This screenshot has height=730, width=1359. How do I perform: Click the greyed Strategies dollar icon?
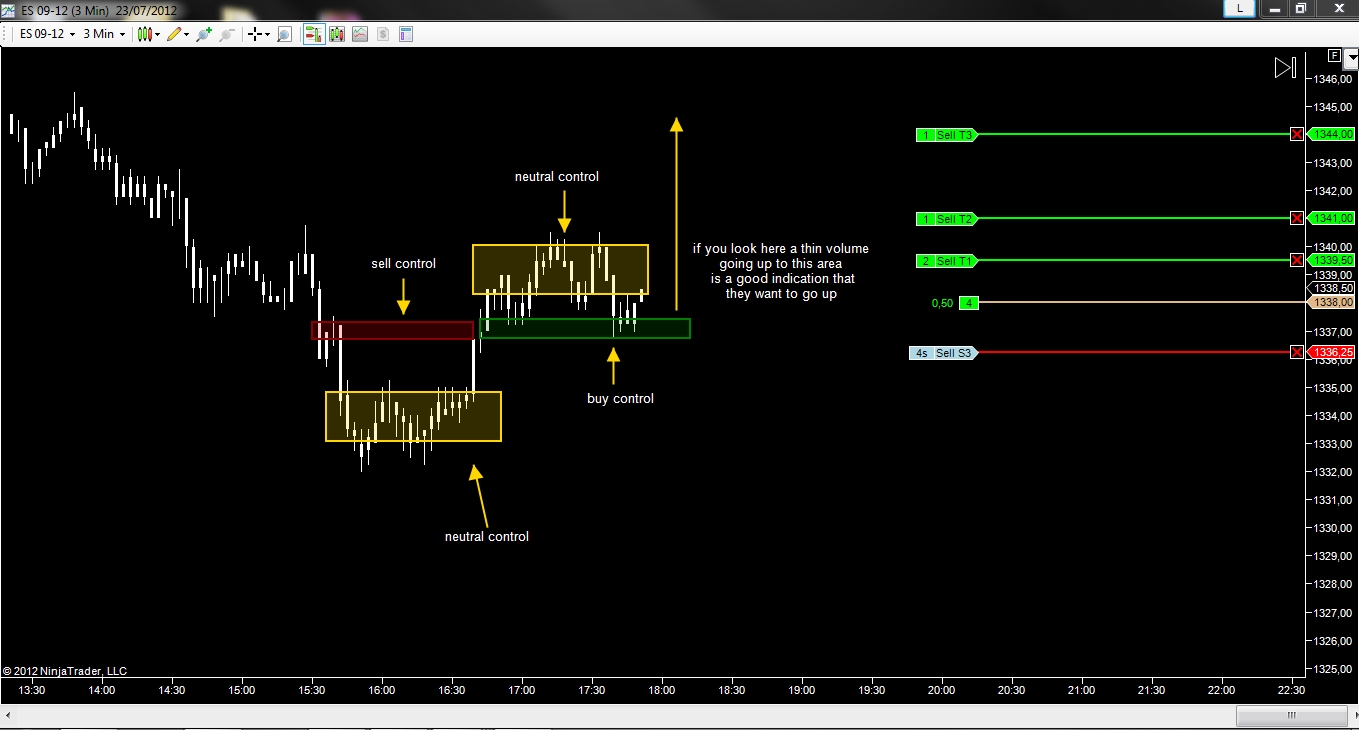[383, 34]
